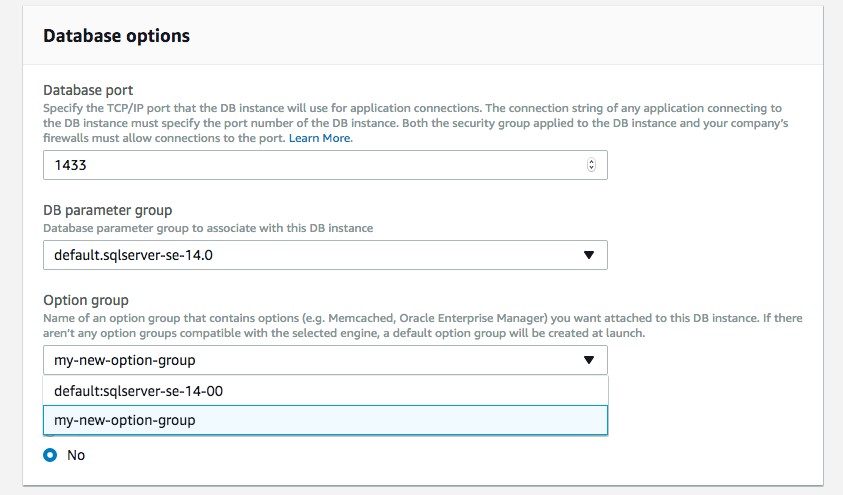The height and width of the screenshot is (495, 843).
Task: Click the Option group dropdown arrow
Action: pos(590,360)
